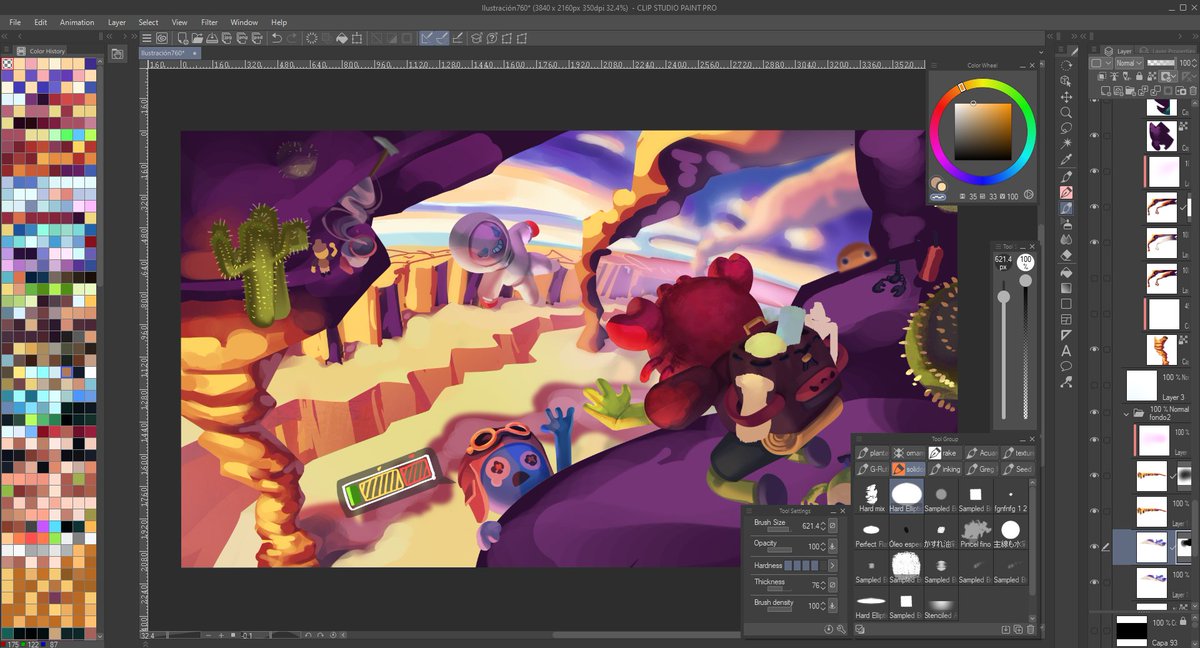Select the Eyedropper tool
The image size is (1200, 648).
(x=1066, y=160)
